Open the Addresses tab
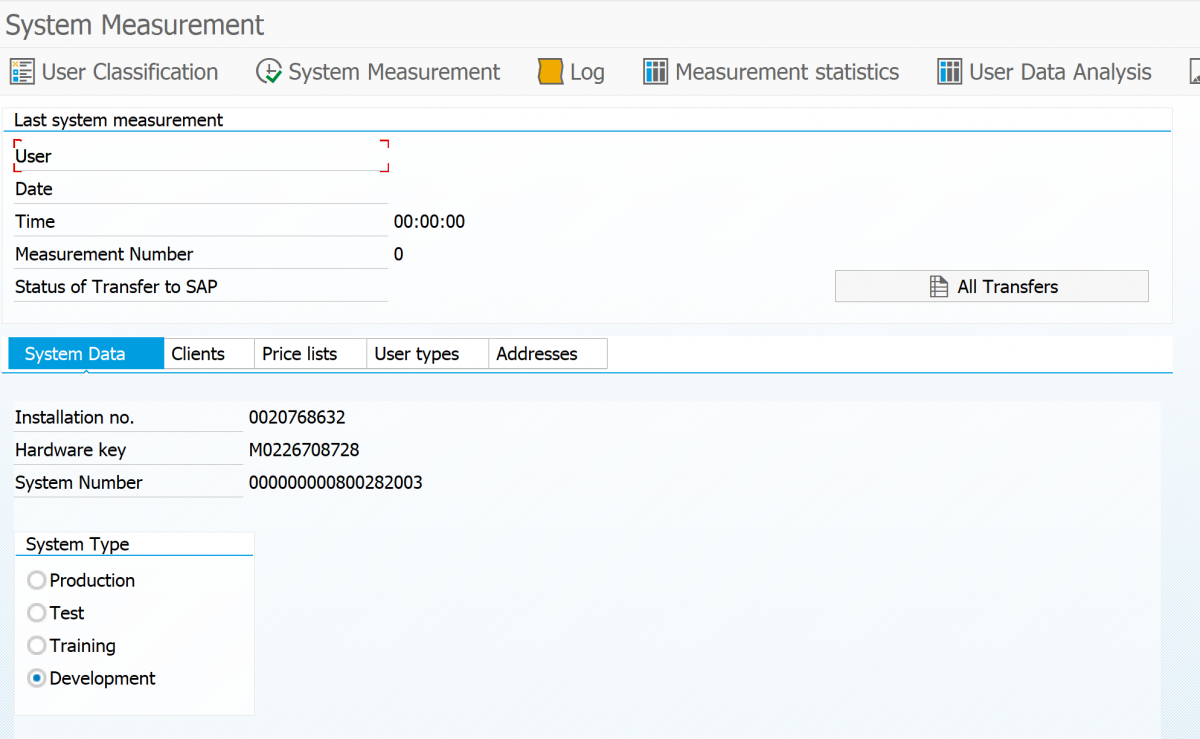The image size is (1200, 739). tap(536, 353)
